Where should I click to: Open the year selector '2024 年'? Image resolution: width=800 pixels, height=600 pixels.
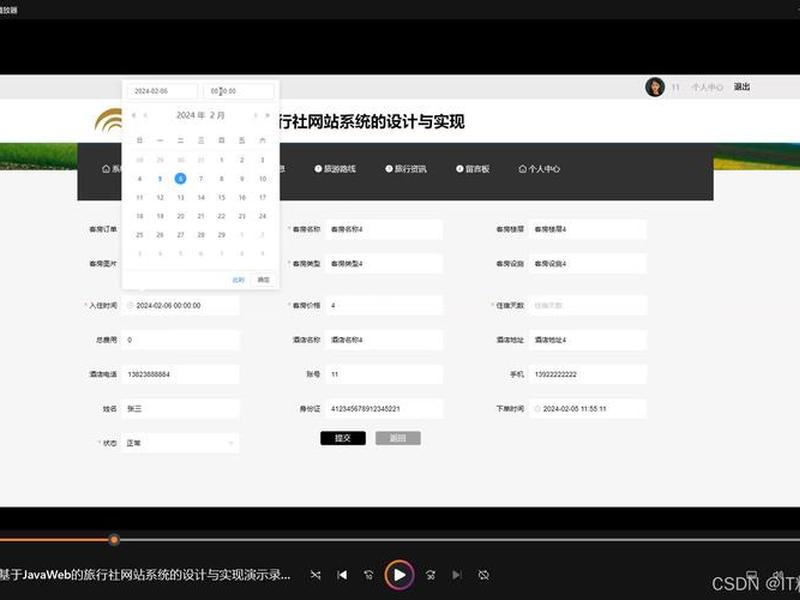click(191, 115)
